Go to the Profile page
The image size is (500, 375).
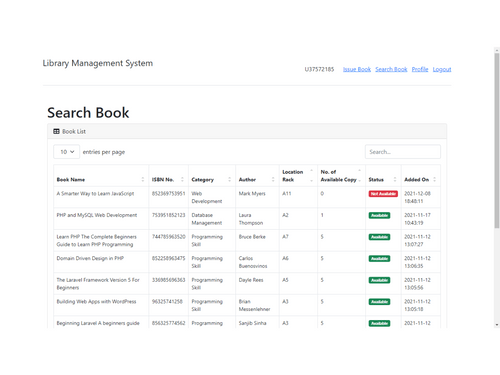point(420,69)
